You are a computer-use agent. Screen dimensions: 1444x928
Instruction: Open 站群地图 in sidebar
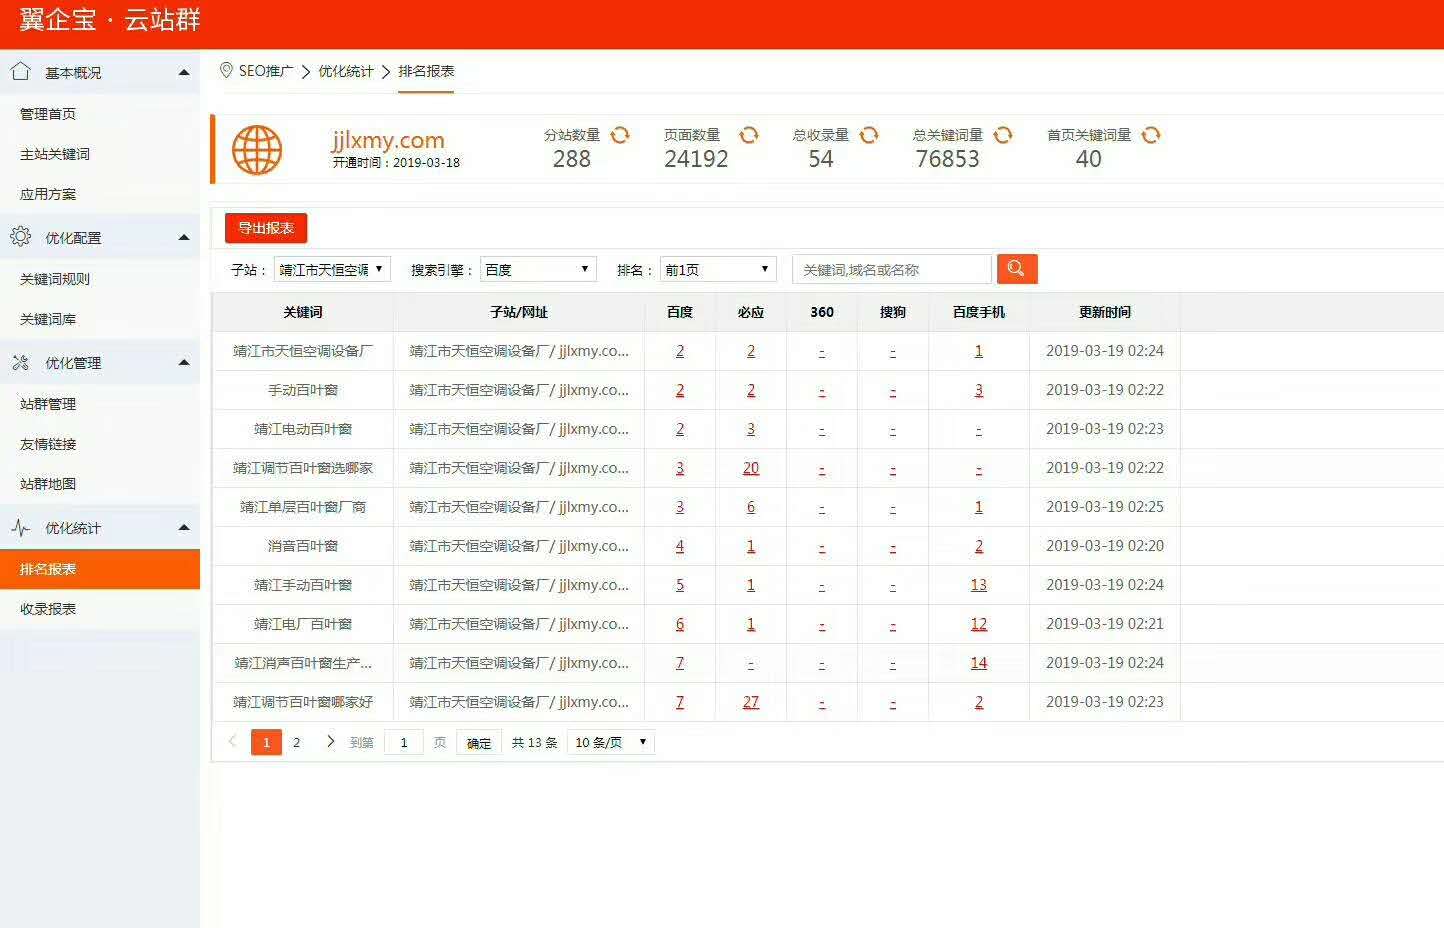[48, 484]
